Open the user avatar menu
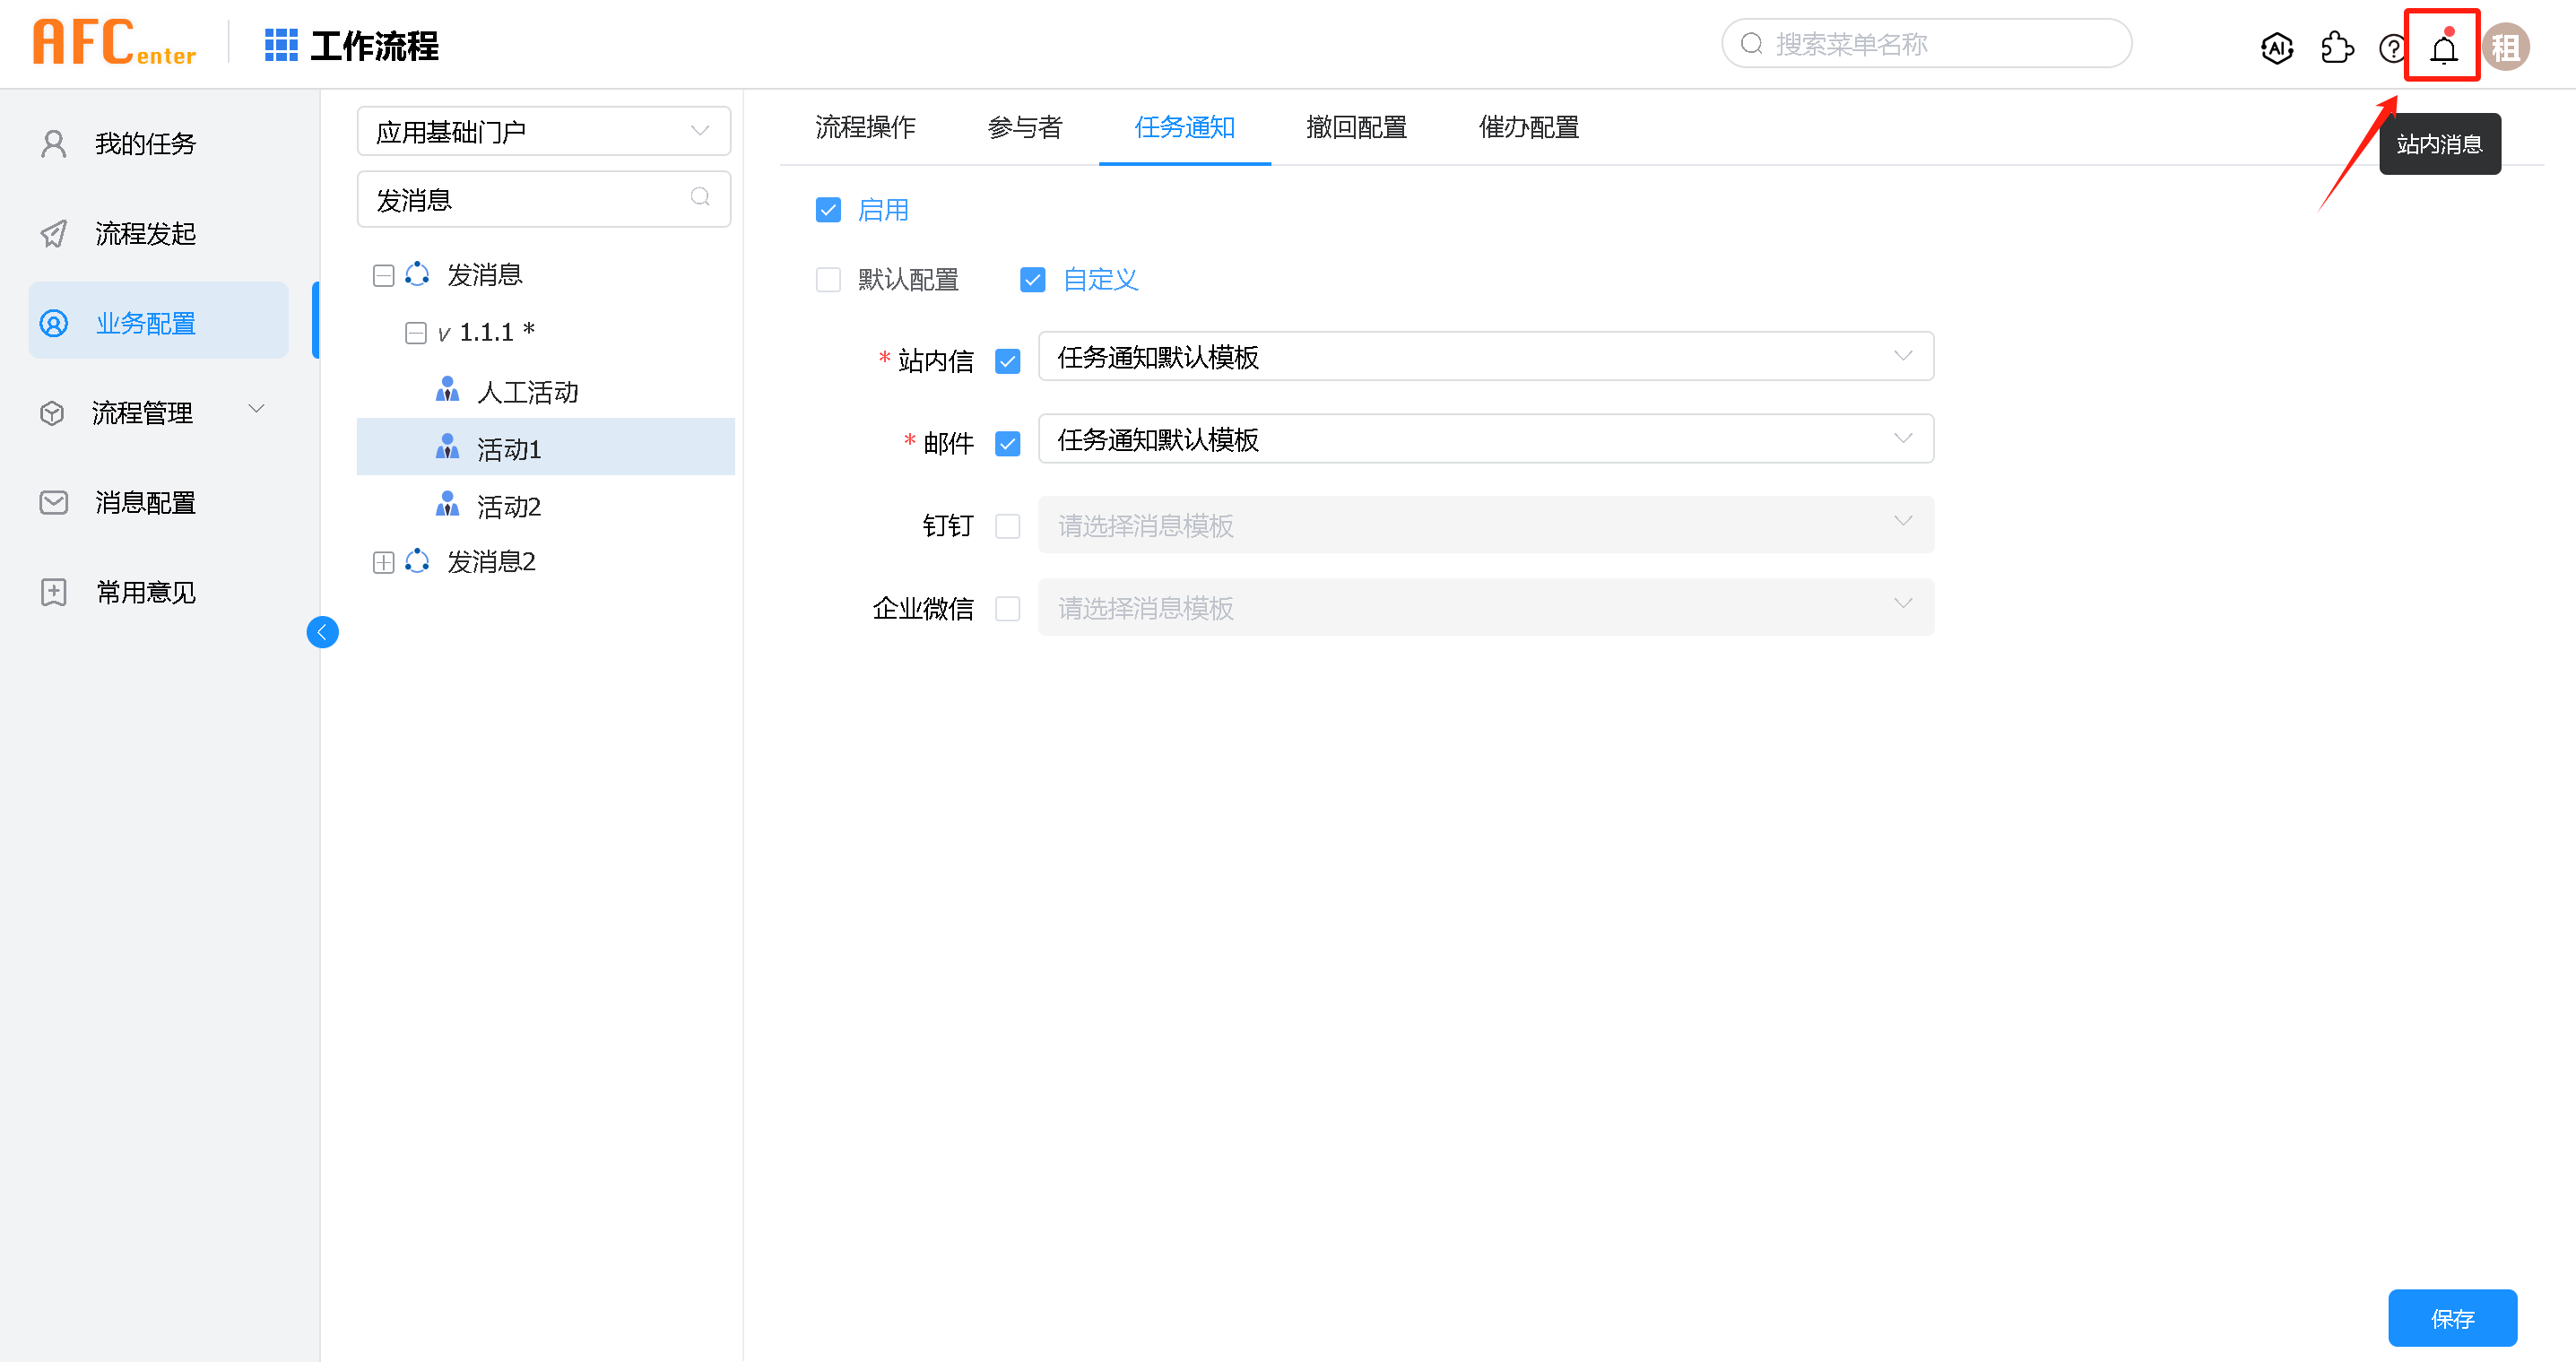 coord(2506,47)
